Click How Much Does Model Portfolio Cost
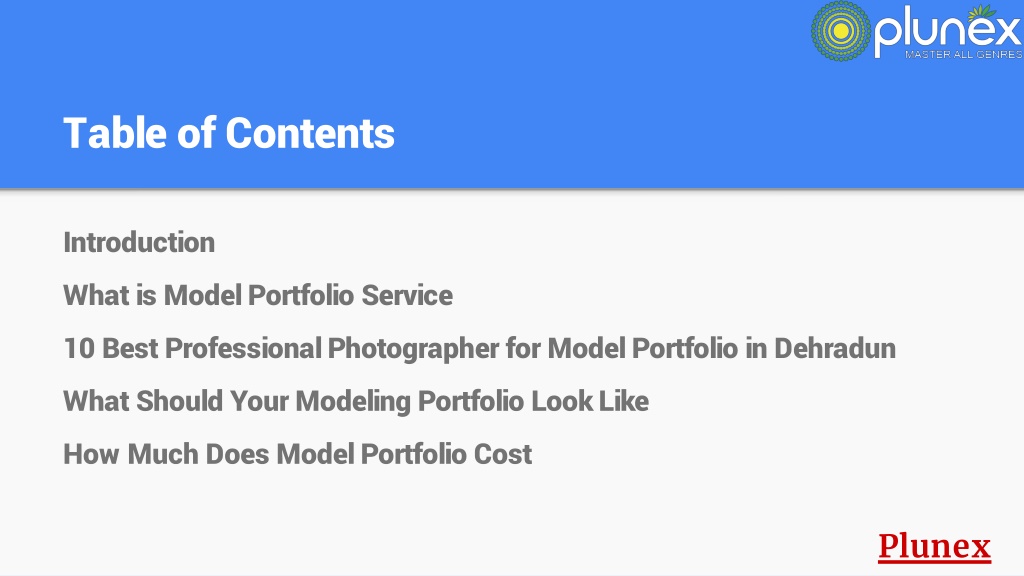The width and height of the screenshot is (1024, 576). tap(298, 454)
